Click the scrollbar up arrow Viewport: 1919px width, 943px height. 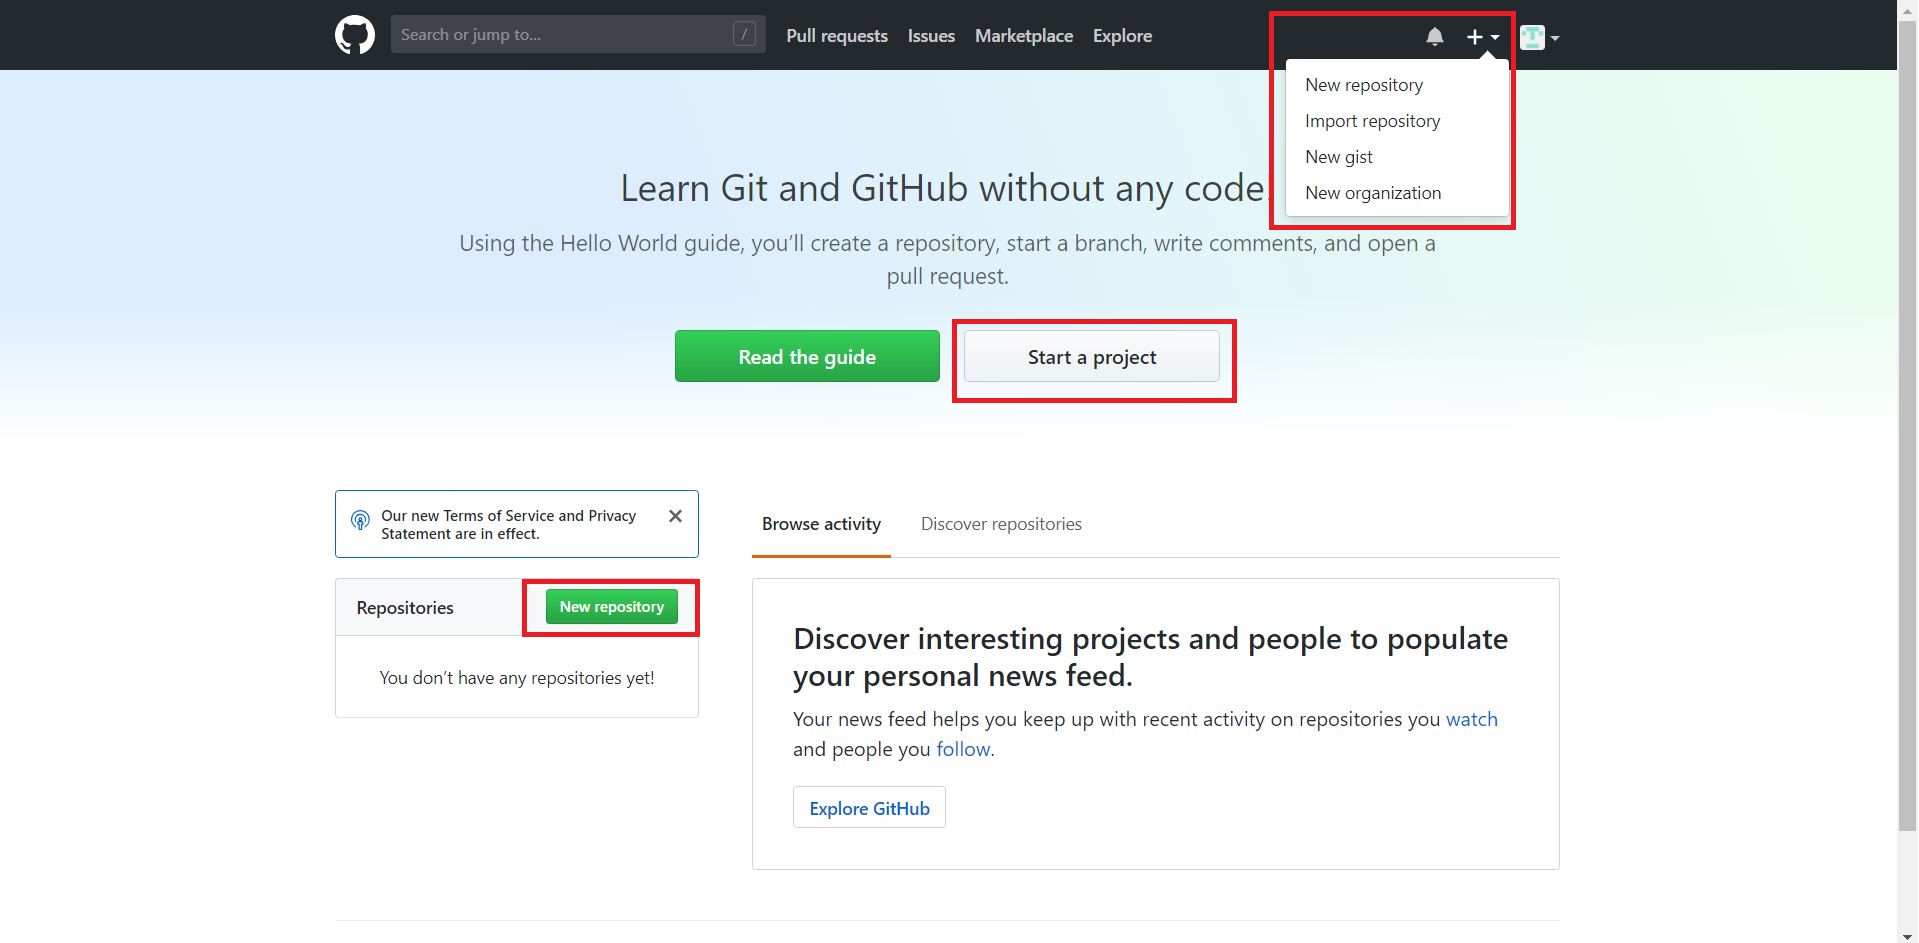pyautogui.click(x=1908, y=8)
